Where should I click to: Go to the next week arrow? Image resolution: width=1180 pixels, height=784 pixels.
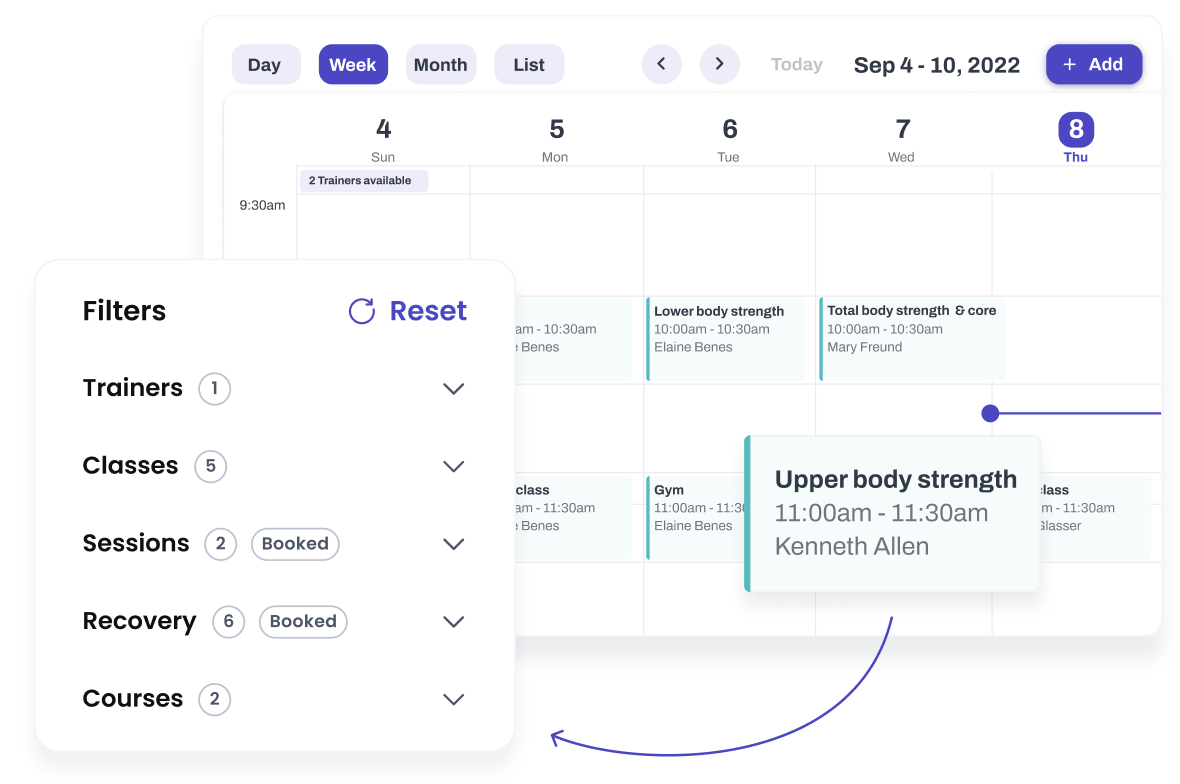pyautogui.click(x=719, y=64)
